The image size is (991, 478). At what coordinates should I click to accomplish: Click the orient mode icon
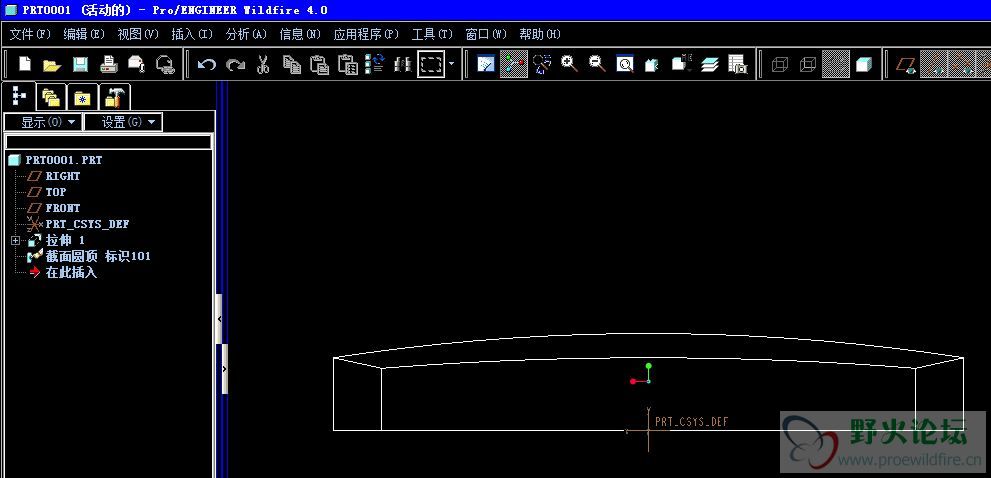click(x=542, y=64)
